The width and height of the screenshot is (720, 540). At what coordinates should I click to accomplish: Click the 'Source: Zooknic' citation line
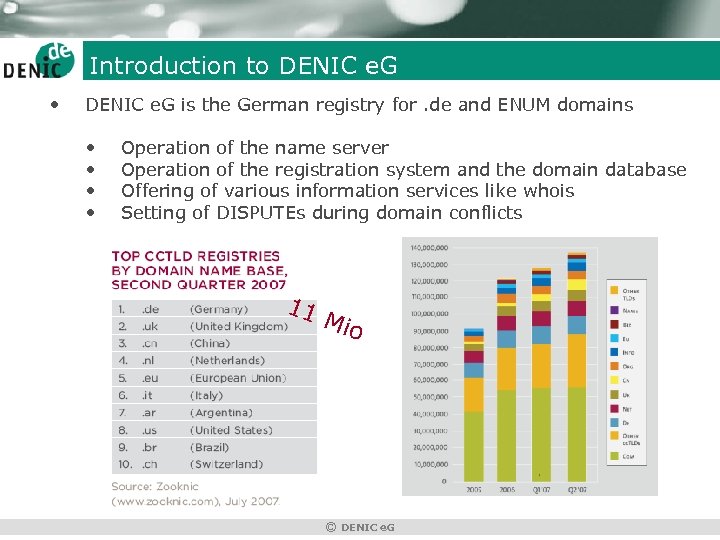(x=155, y=486)
